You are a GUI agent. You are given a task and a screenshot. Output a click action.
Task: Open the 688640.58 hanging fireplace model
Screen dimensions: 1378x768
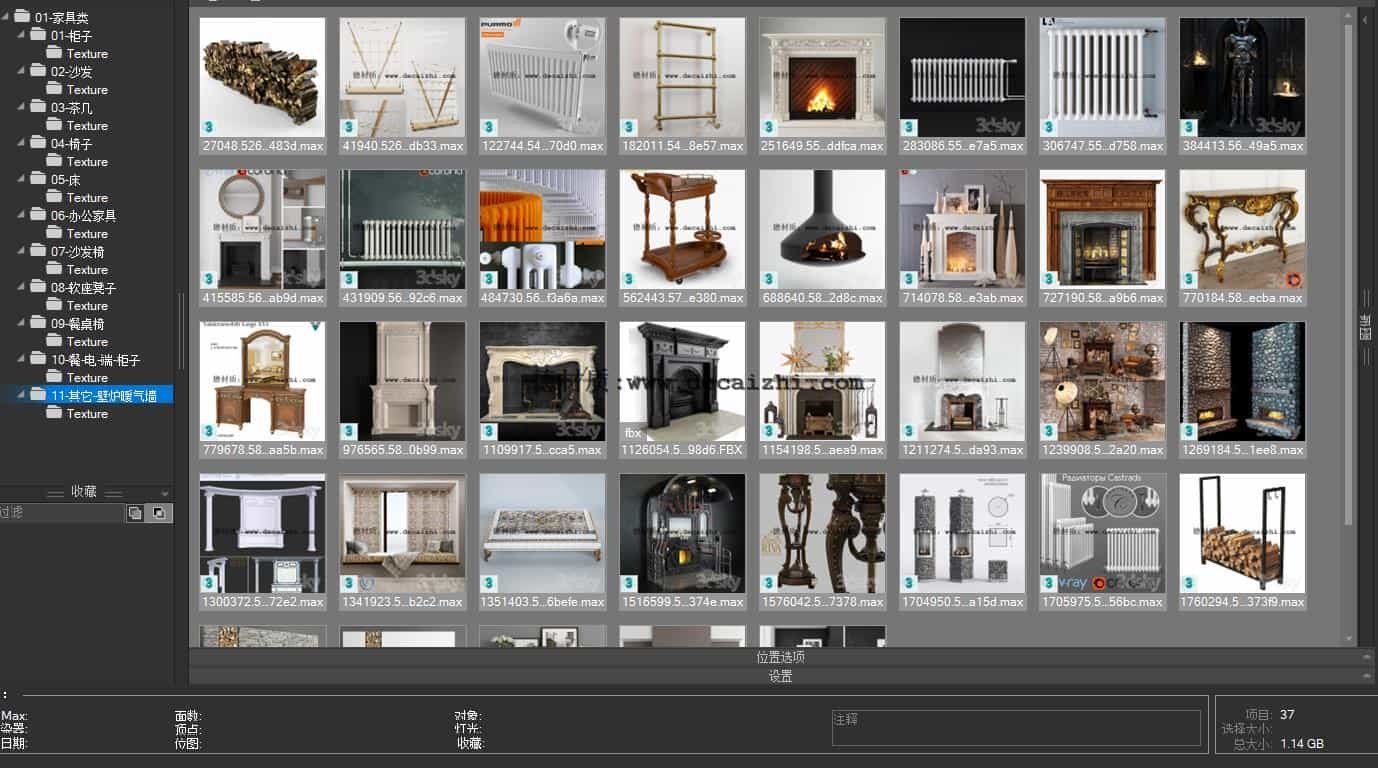[x=821, y=229]
